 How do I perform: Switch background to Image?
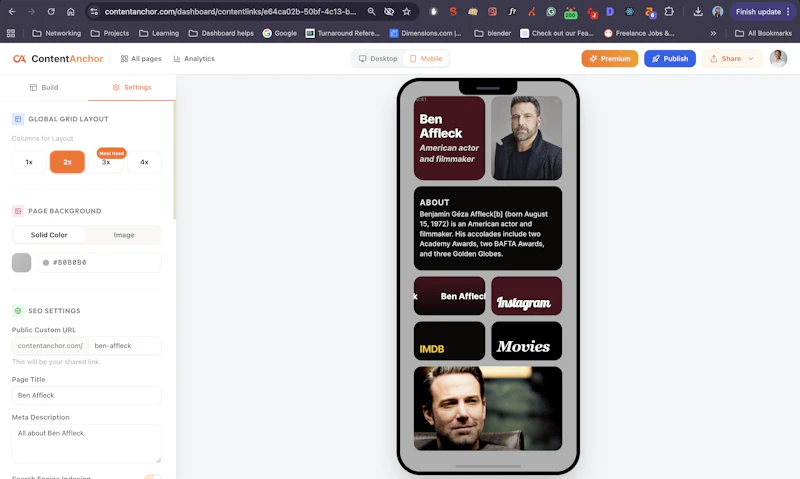click(x=124, y=235)
